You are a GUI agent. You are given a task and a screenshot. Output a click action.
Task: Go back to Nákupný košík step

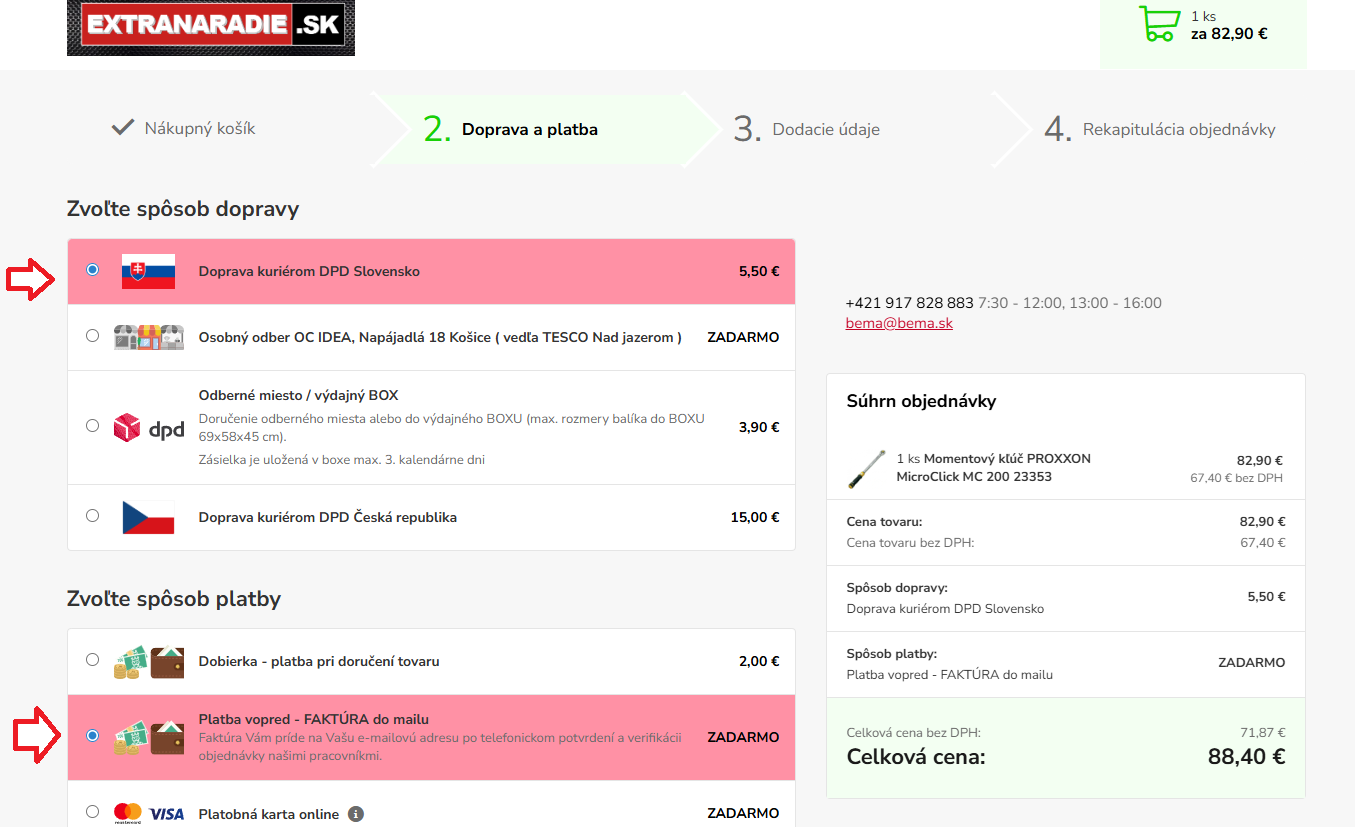[199, 129]
